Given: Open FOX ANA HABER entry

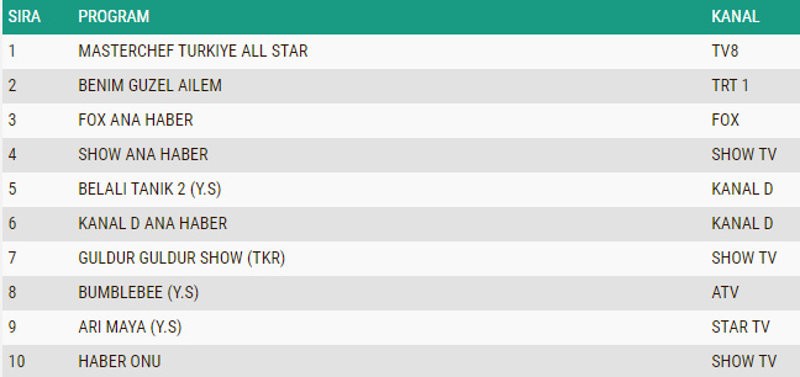Looking at the screenshot, I should [136, 120].
